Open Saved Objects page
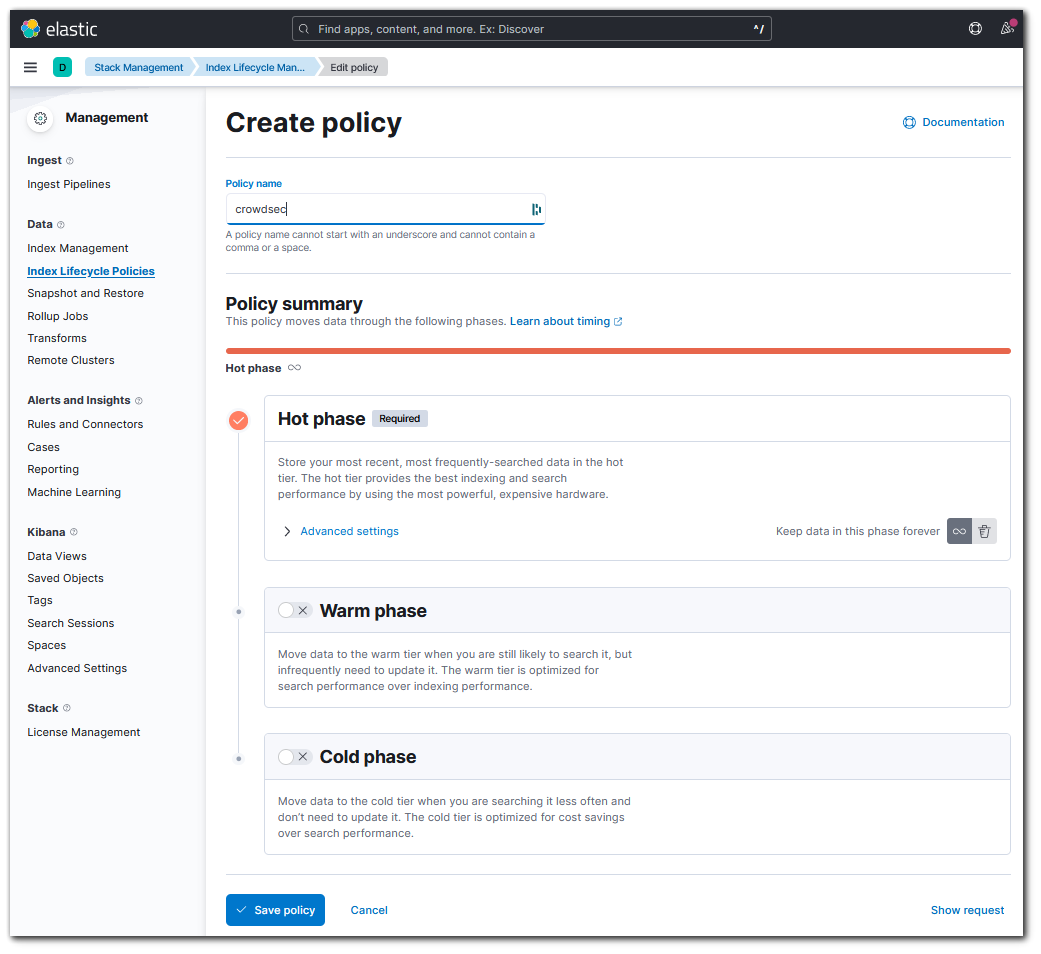 click(x=66, y=578)
